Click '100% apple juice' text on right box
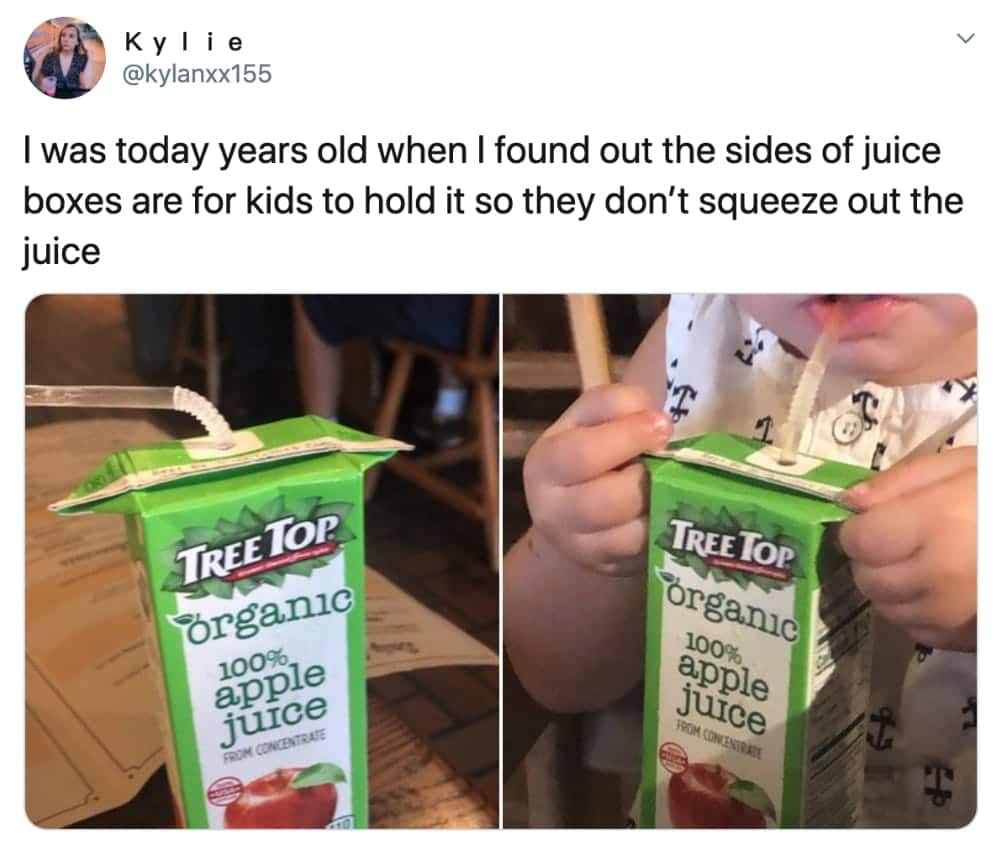Image resolution: width=1002 pixels, height=849 pixels. coord(723,683)
